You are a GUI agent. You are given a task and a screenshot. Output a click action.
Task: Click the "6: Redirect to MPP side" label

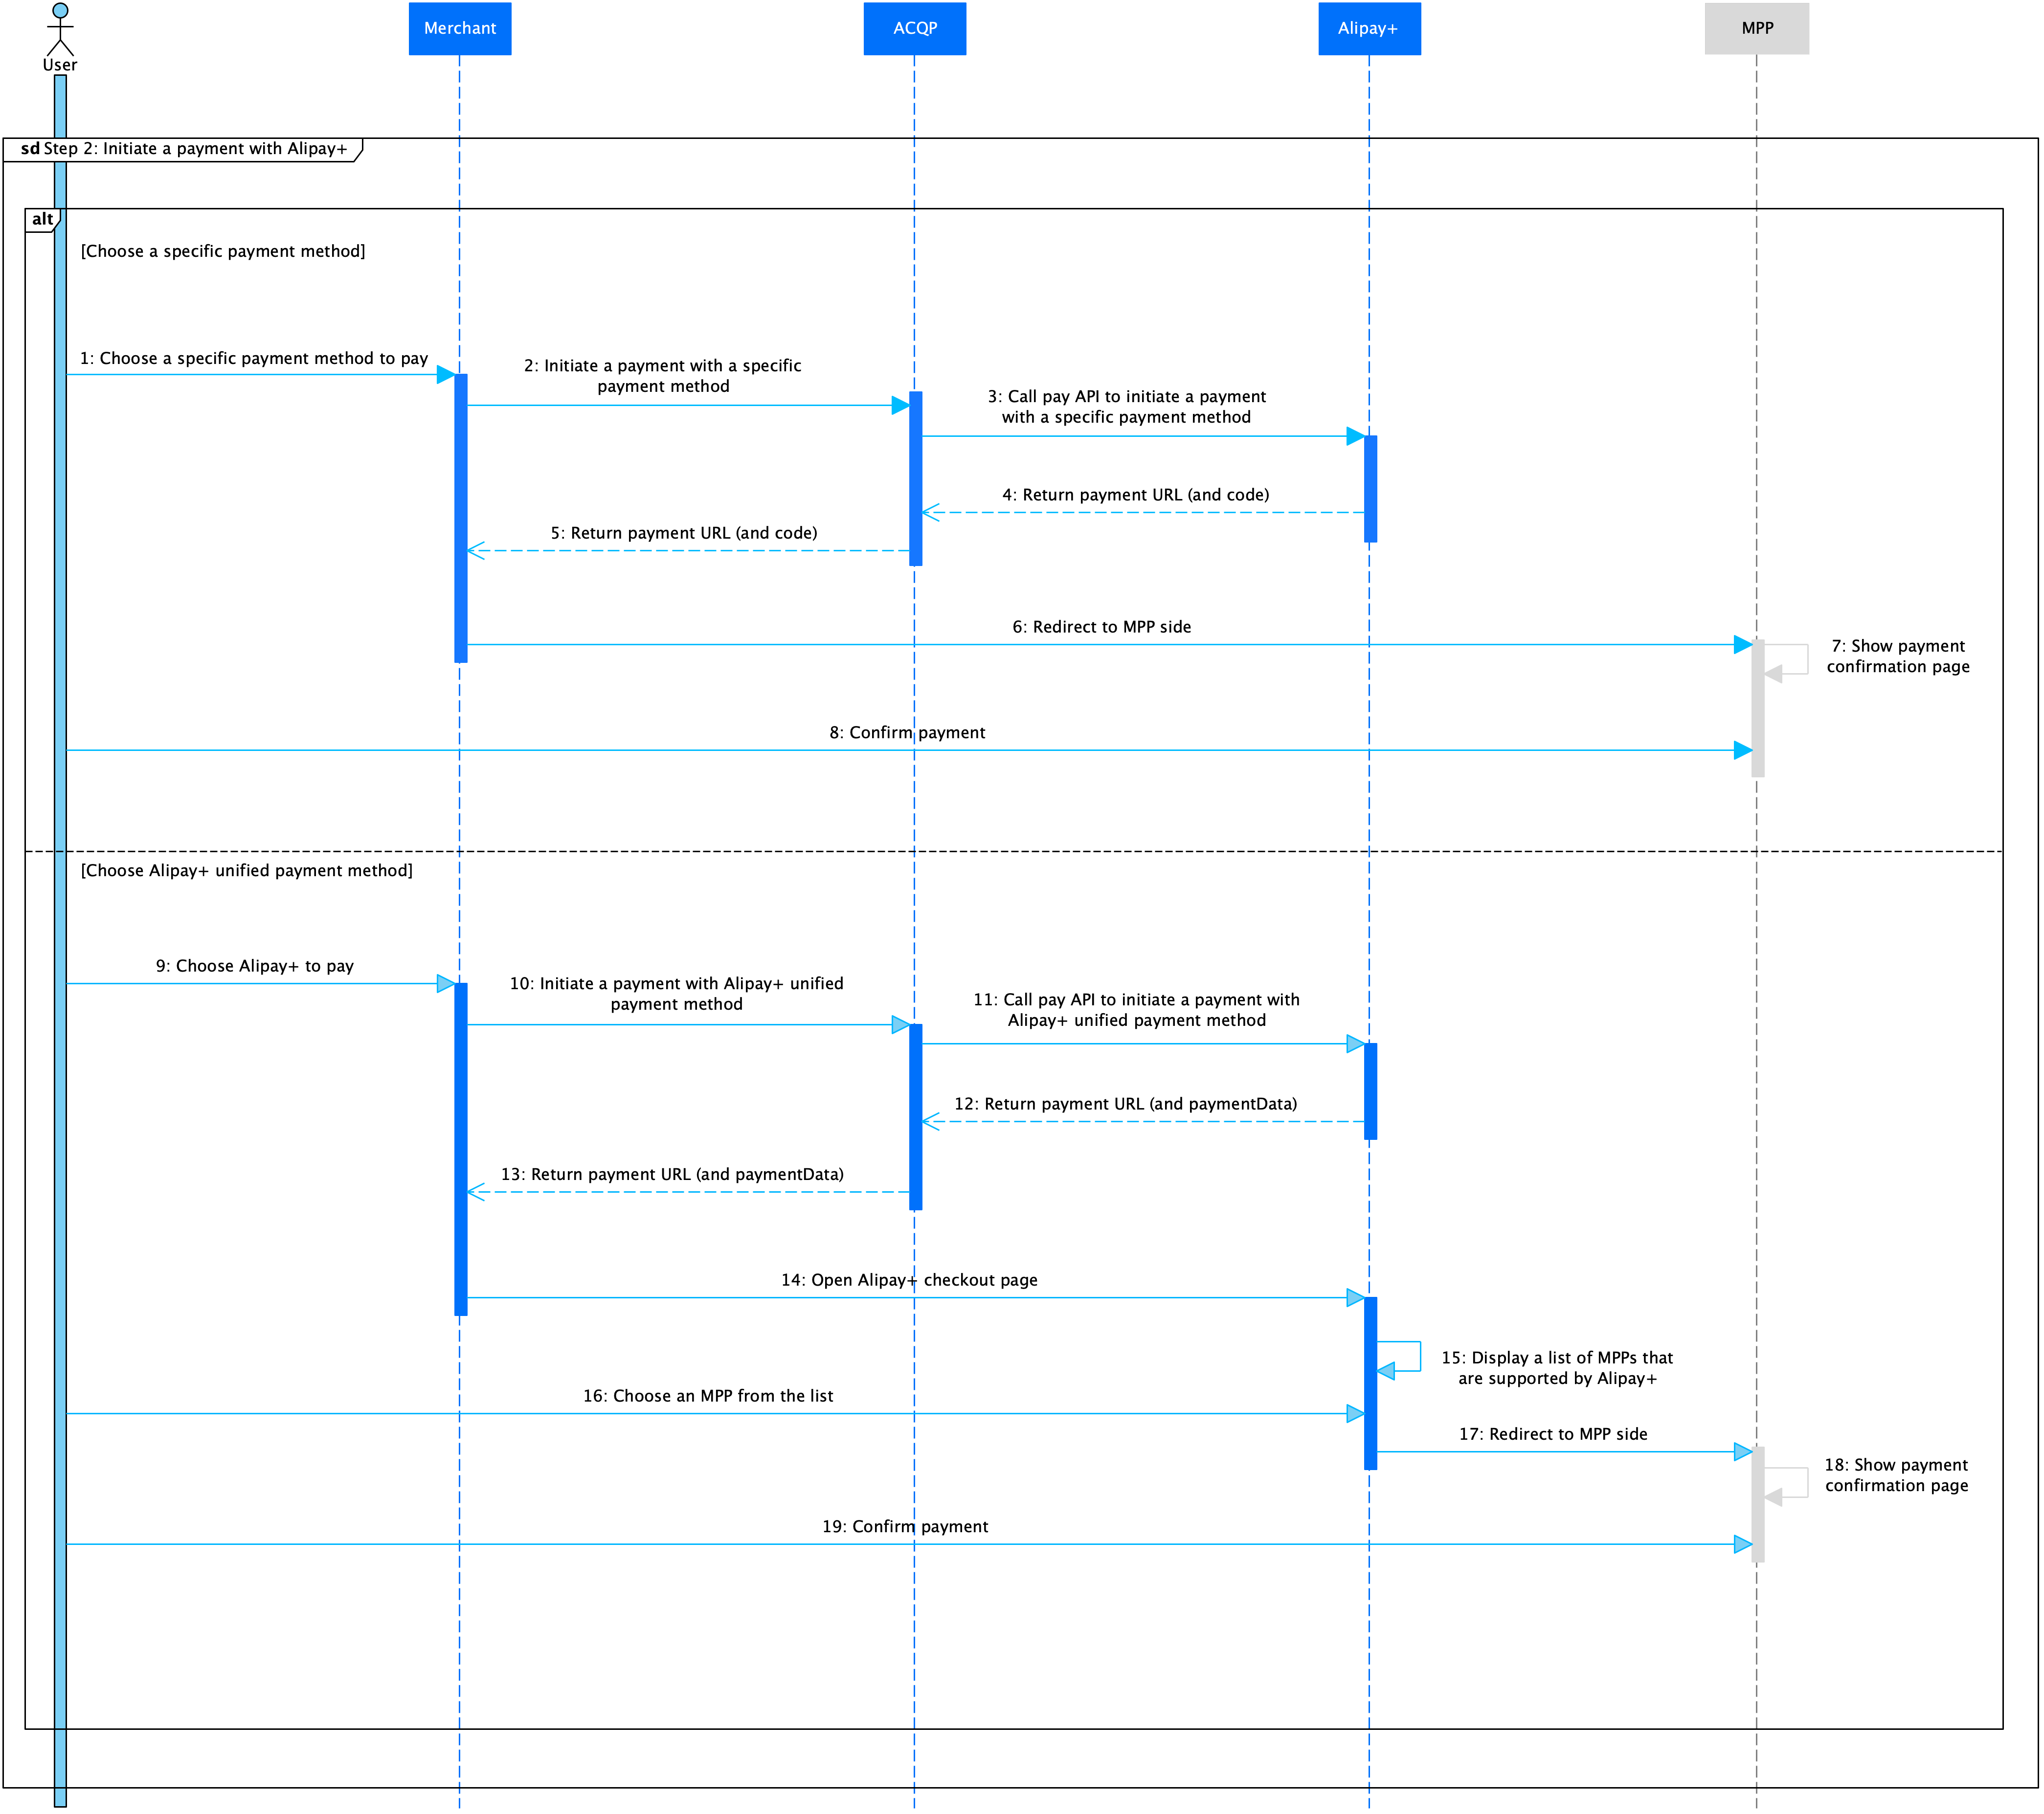click(x=1101, y=627)
